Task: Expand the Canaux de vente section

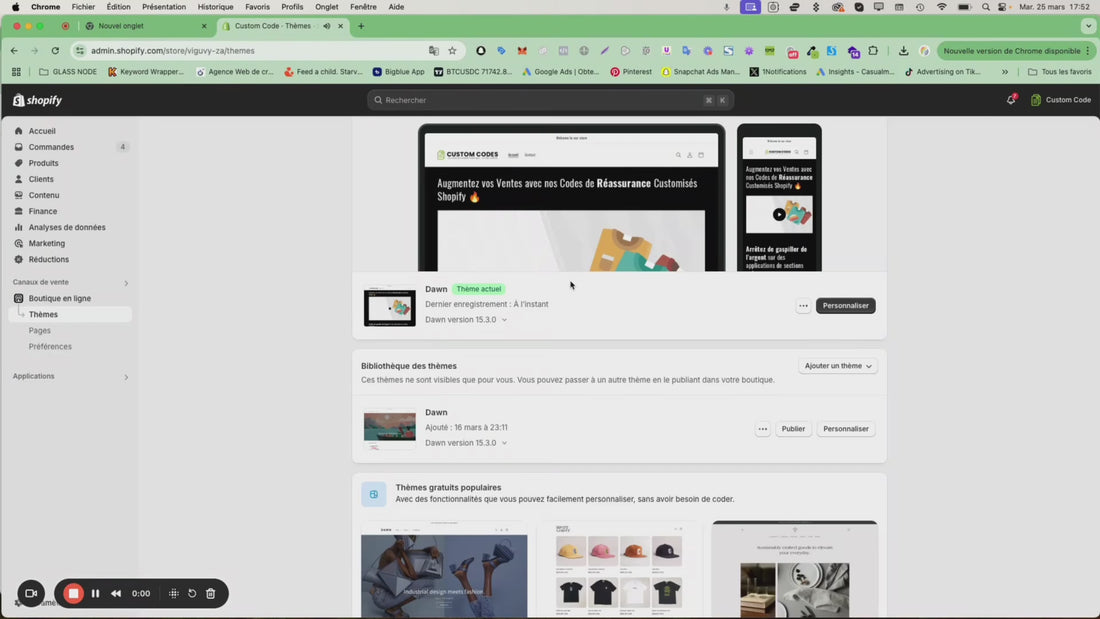Action: point(126,283)
